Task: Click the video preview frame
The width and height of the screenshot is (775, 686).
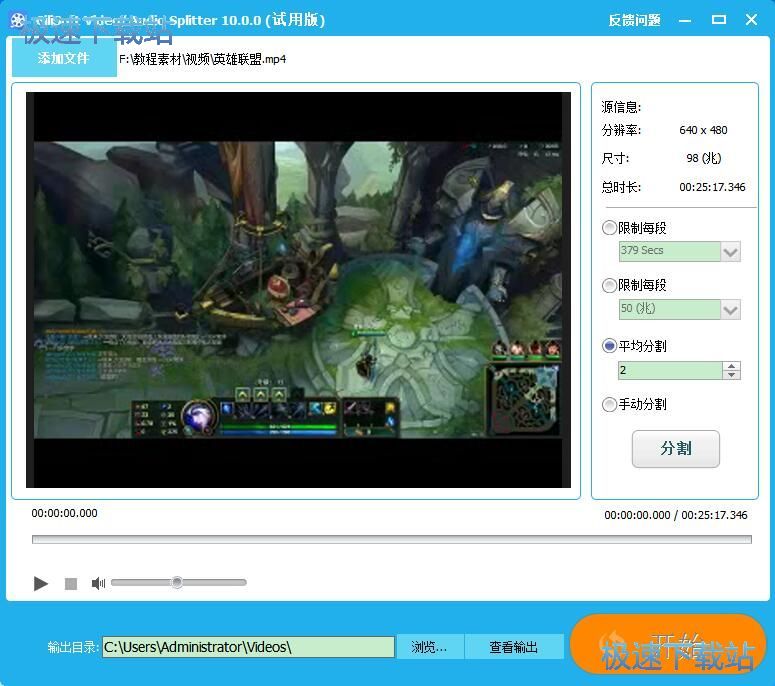Action: pyautogui.click(x=298, y=290)
